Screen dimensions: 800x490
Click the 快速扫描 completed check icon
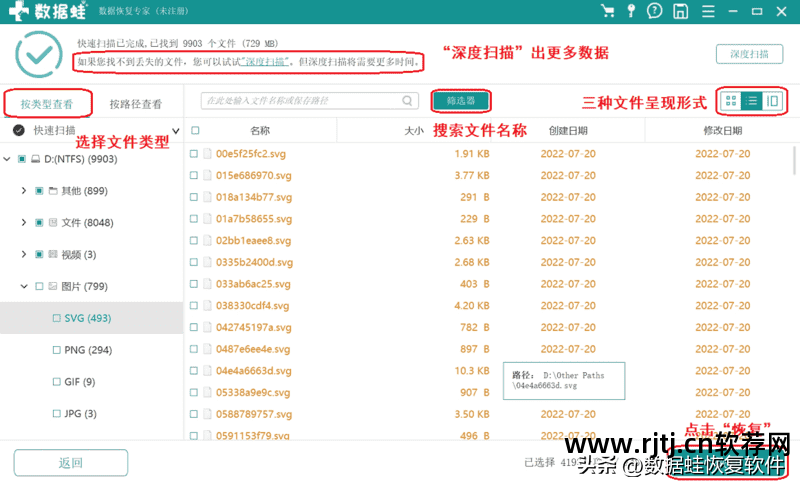(19, 131)
